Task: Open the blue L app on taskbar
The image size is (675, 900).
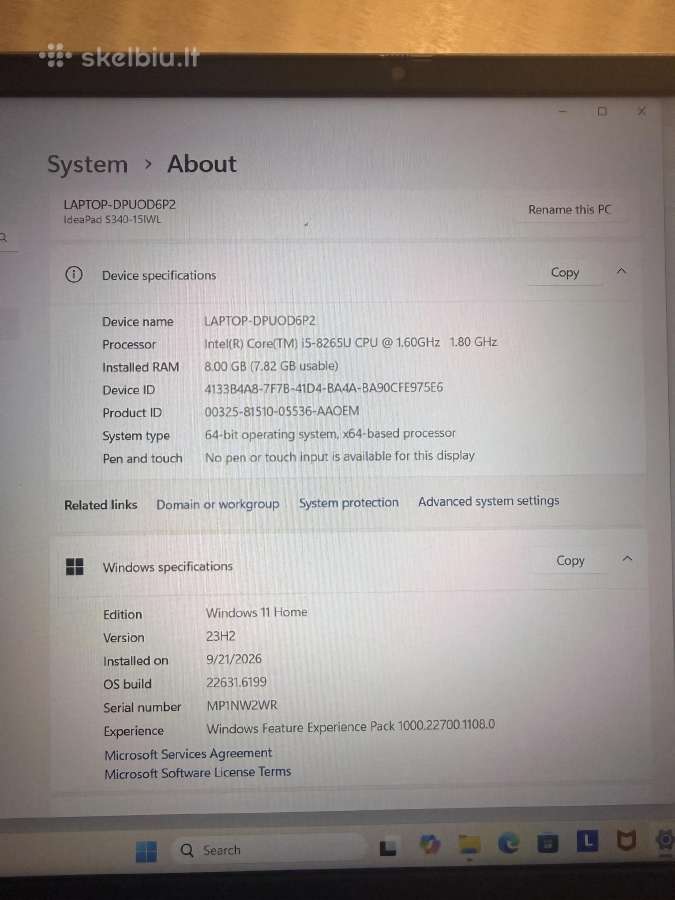Action: tap(587, 841)
